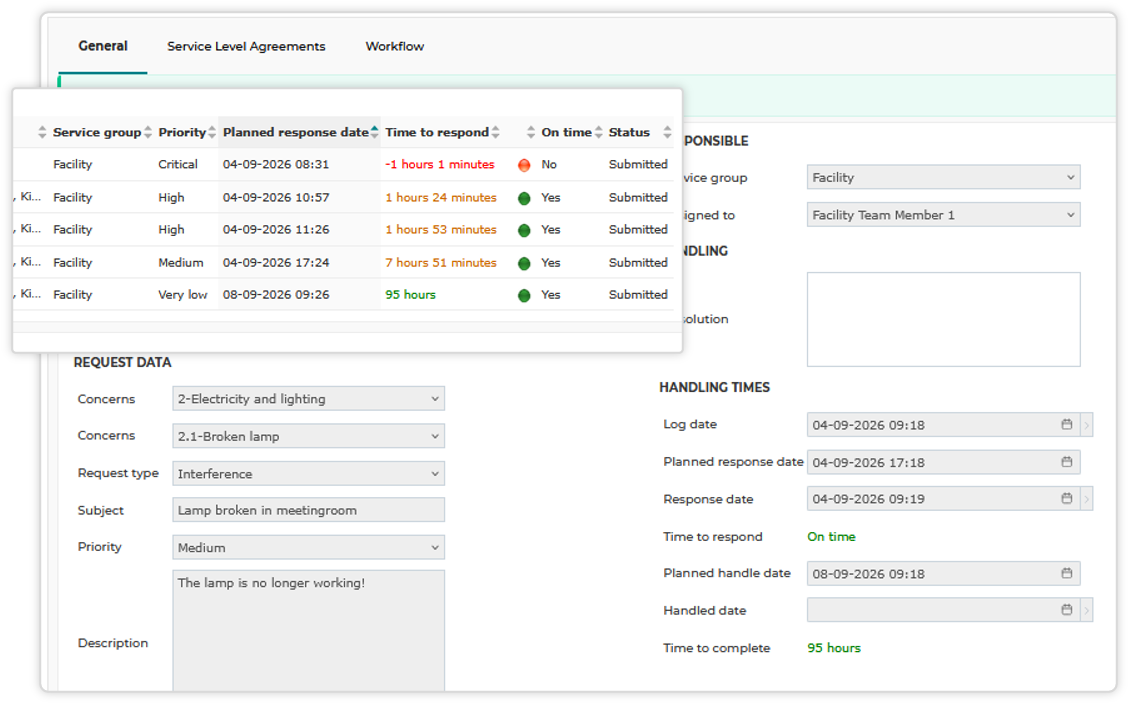Switch to Service Level Agreements tab
This screenshot has width=1129, height=704.
coord(246,46)
